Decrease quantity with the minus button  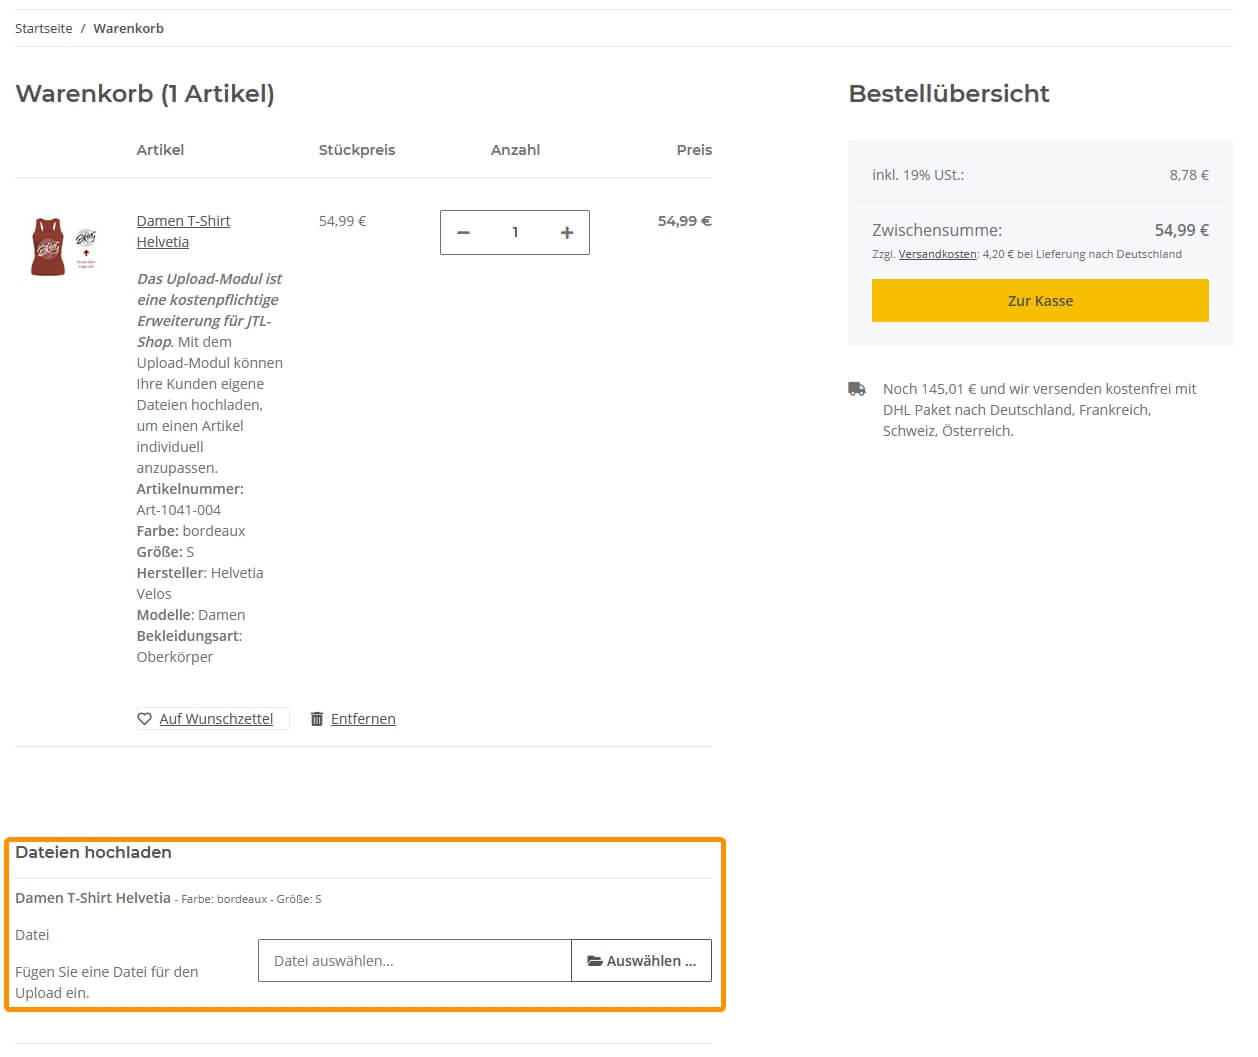pos(463,232)
